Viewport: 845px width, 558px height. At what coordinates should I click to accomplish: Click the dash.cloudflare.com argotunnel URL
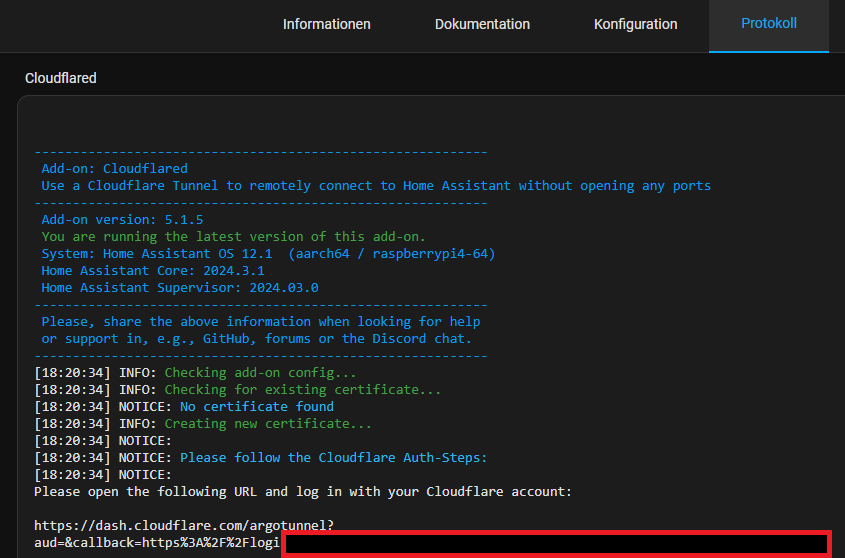(184, 525)
